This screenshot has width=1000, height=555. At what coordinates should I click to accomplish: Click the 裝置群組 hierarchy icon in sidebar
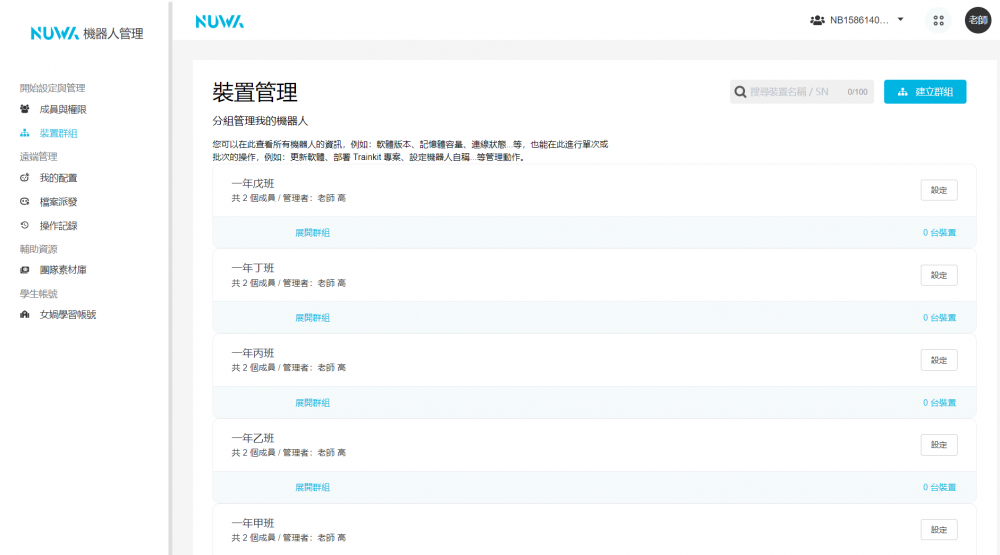click(25, 133)
